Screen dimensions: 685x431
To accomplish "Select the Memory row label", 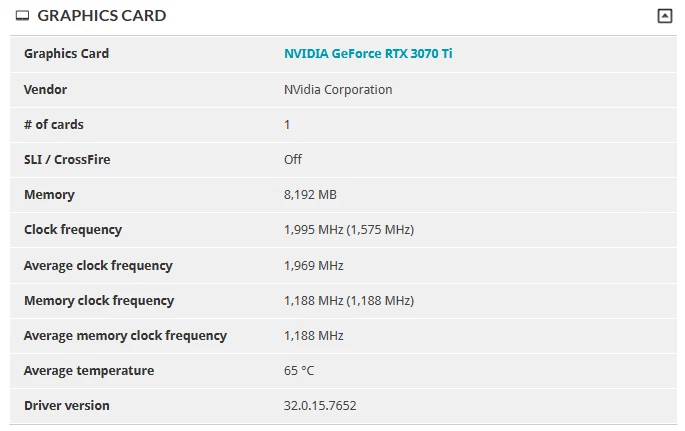I will pos(49,194).
